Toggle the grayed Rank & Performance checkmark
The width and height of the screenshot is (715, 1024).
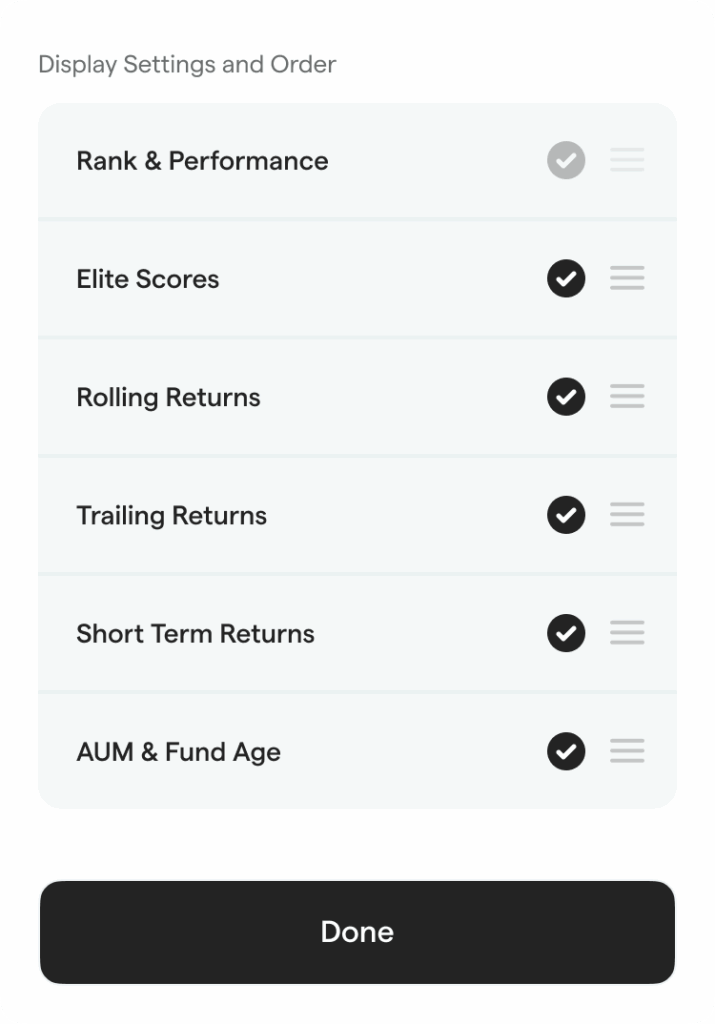coord(566,160)
